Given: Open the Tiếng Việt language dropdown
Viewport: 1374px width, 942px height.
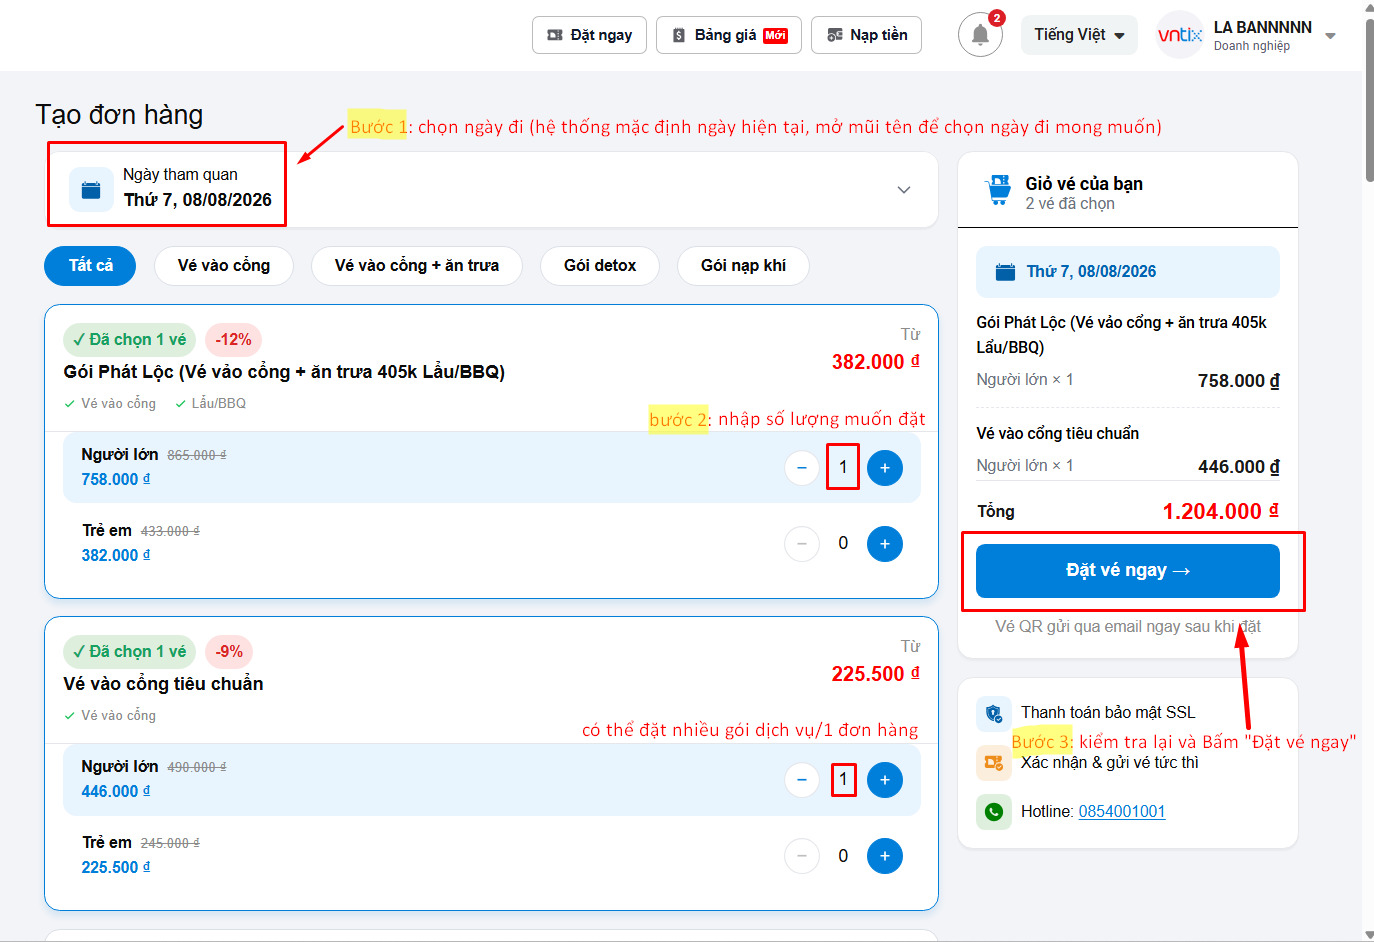Looking at the screenshot, I should coord(1079,35).
